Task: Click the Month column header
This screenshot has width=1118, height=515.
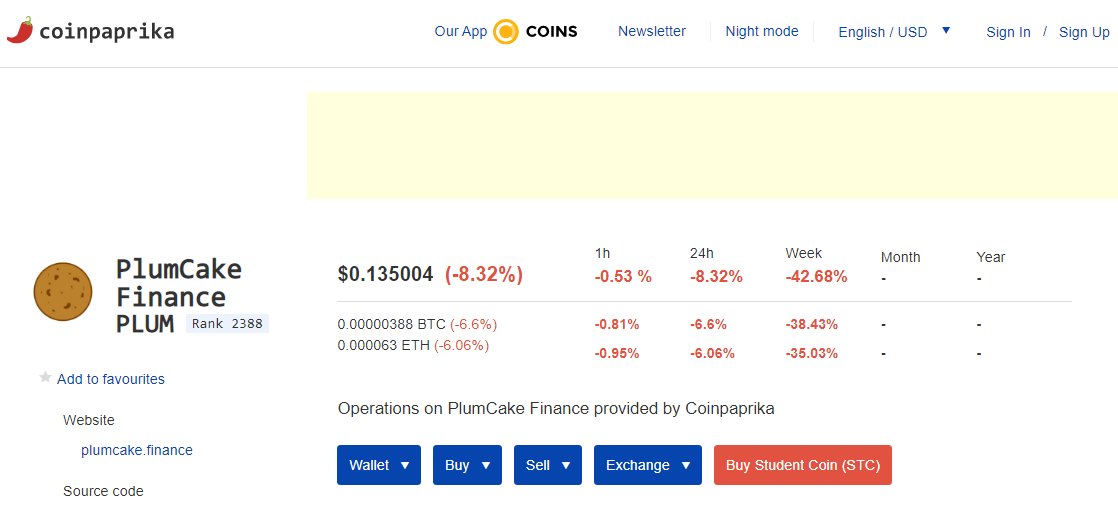Action: pyautogui.click(x=901, y=257)
